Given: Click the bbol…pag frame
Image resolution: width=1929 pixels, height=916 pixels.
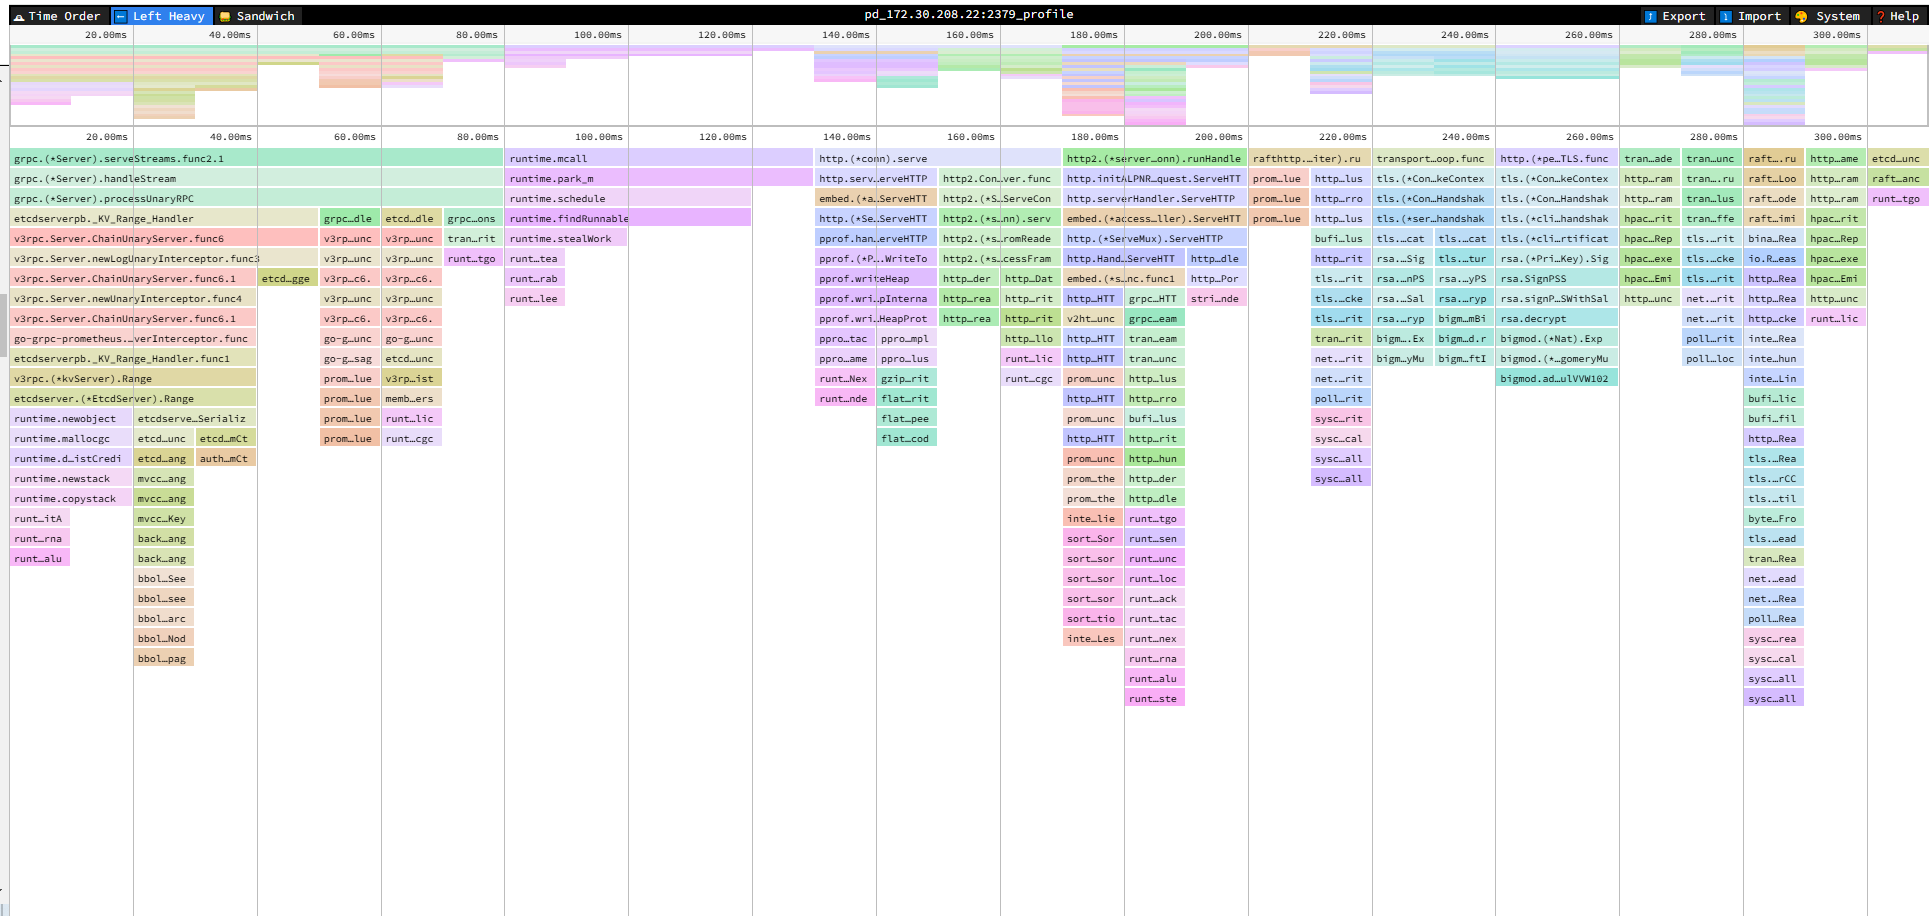Looking at the screenshot, I should [164, 658].
